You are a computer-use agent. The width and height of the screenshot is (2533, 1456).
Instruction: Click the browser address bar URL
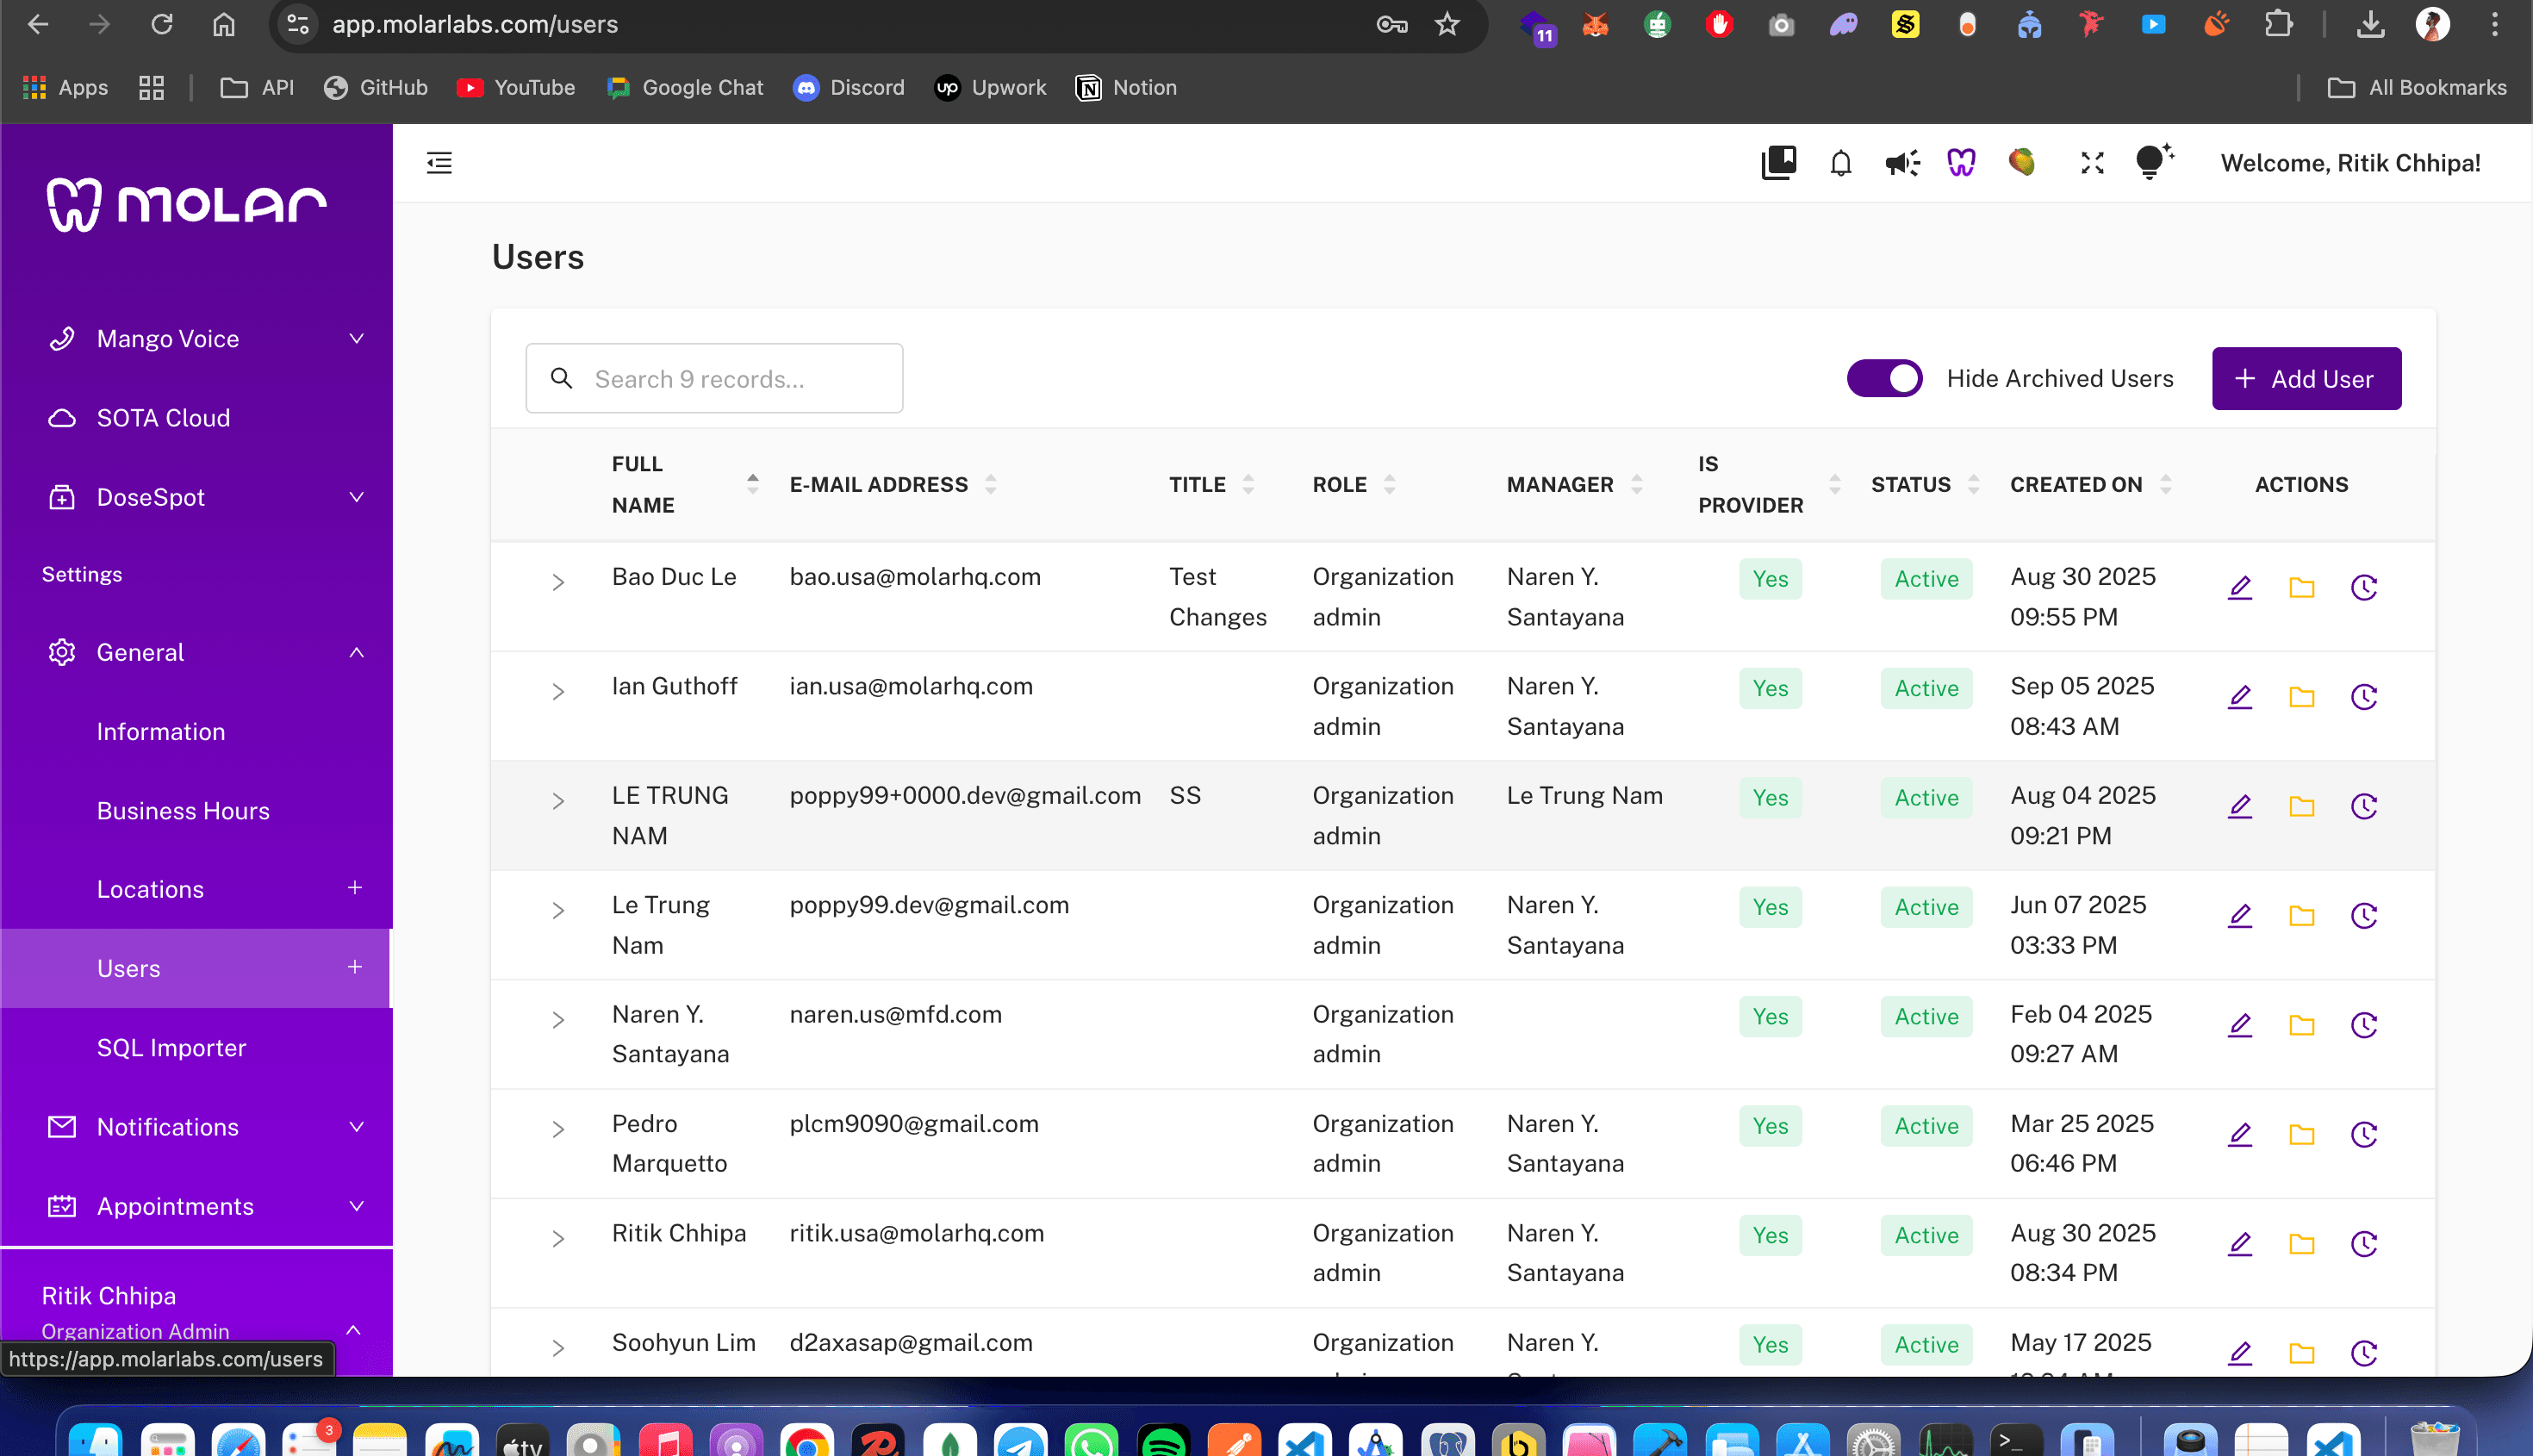pos(475,24)
